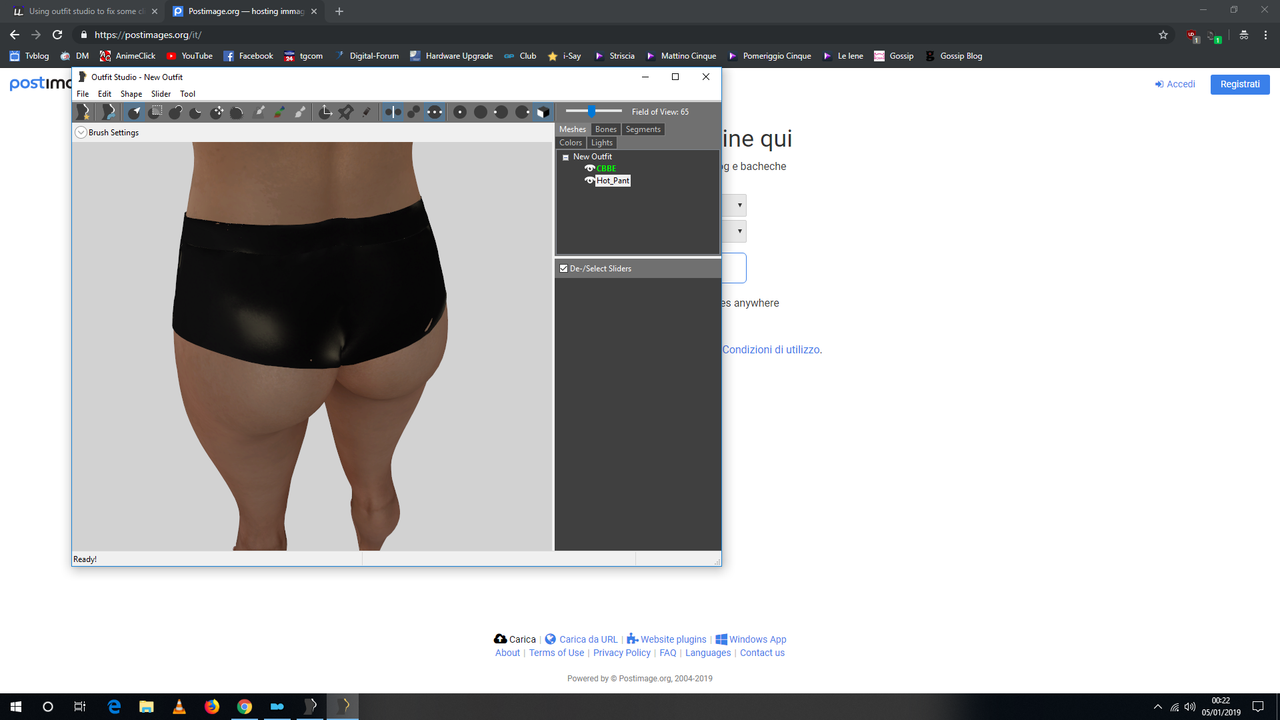
Task: Select the Alpha brush tool
Action: coord(300,112)
